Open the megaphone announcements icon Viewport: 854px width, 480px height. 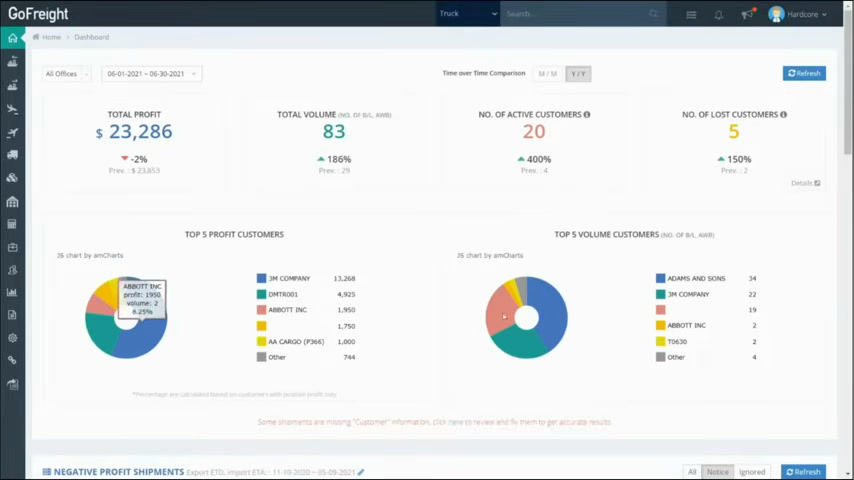coord(747,14)
